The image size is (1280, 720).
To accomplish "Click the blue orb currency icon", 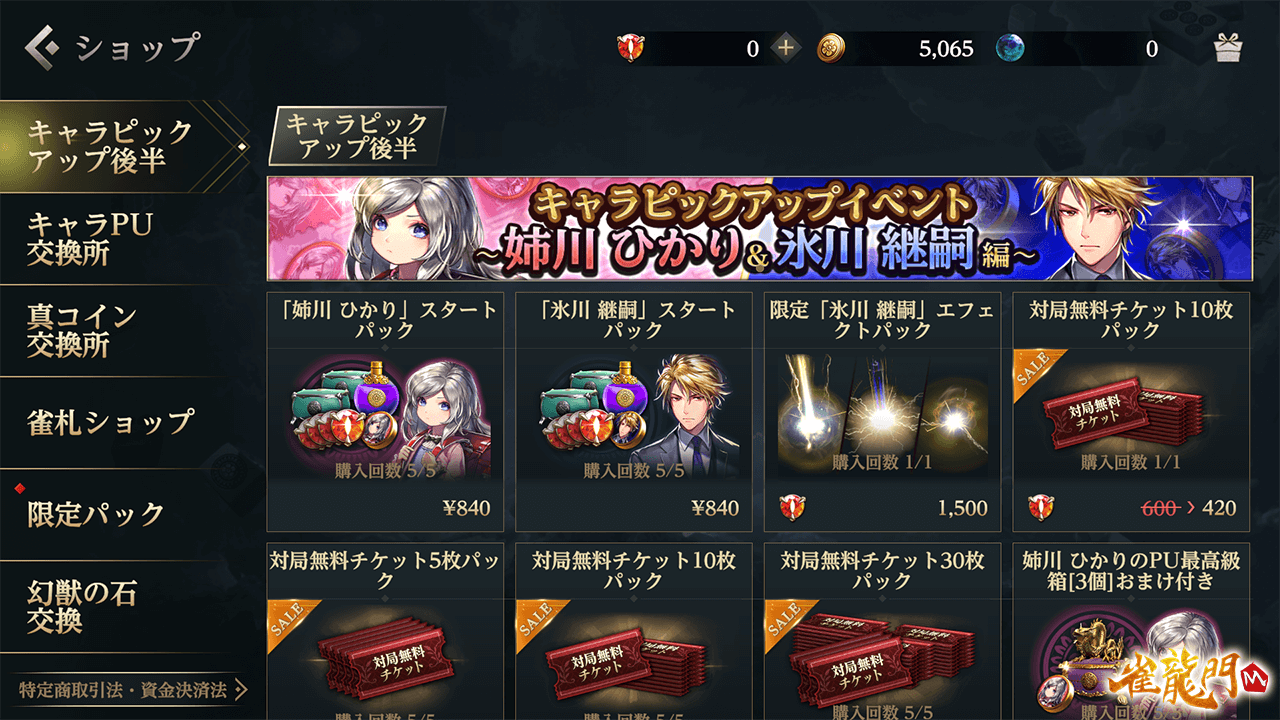I will coord(1010,48).
